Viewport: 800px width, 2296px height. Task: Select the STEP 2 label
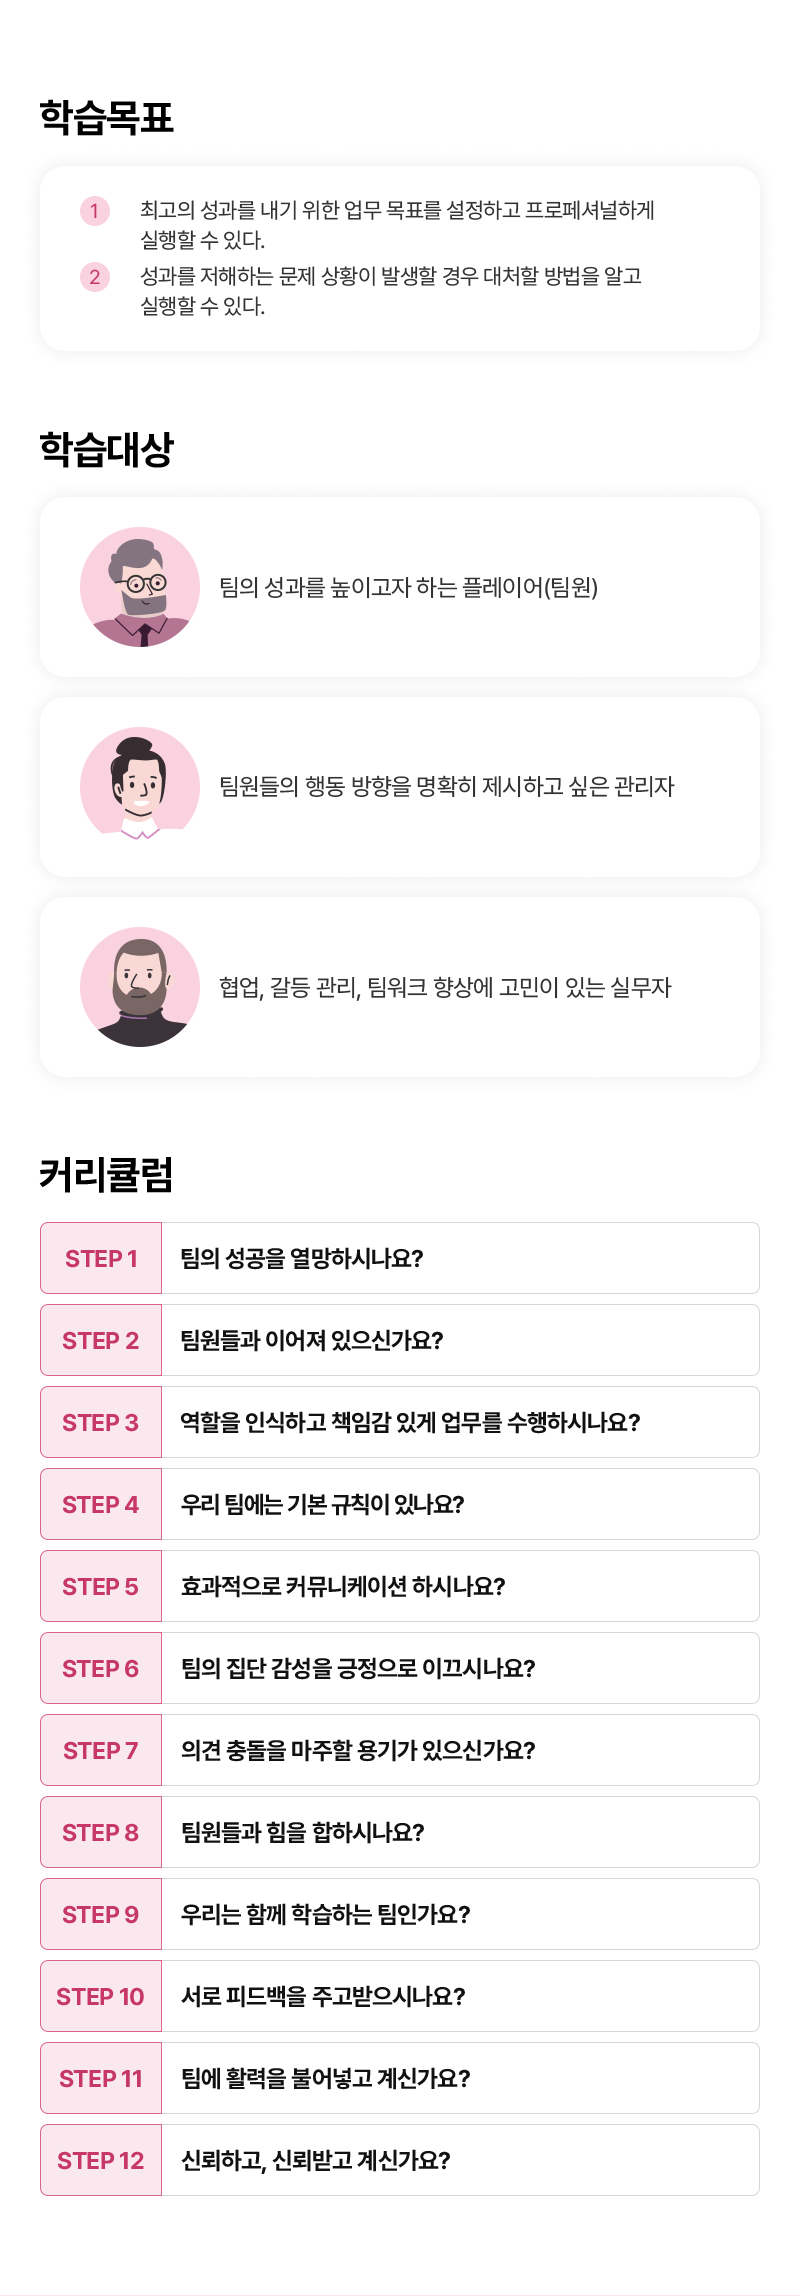101,1340
